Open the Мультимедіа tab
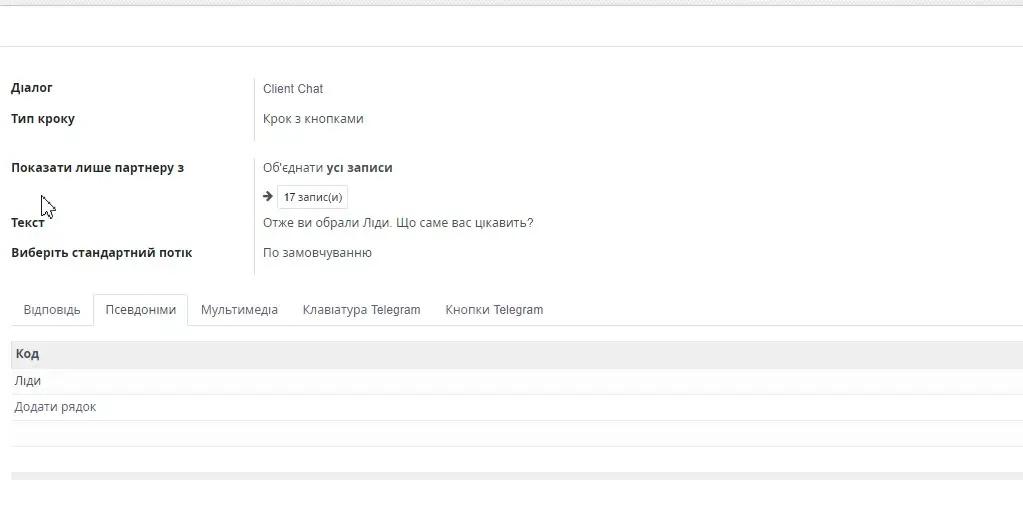 point(239,310)
